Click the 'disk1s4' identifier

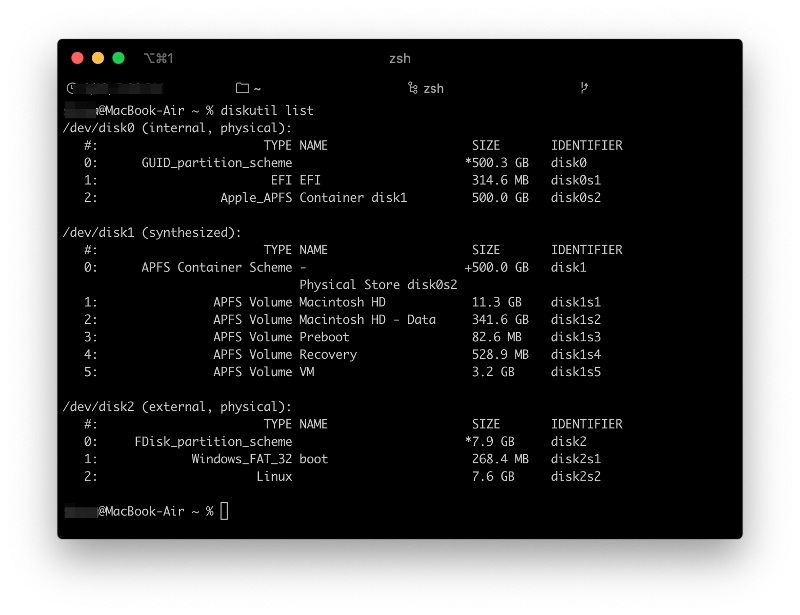[576, 354]
